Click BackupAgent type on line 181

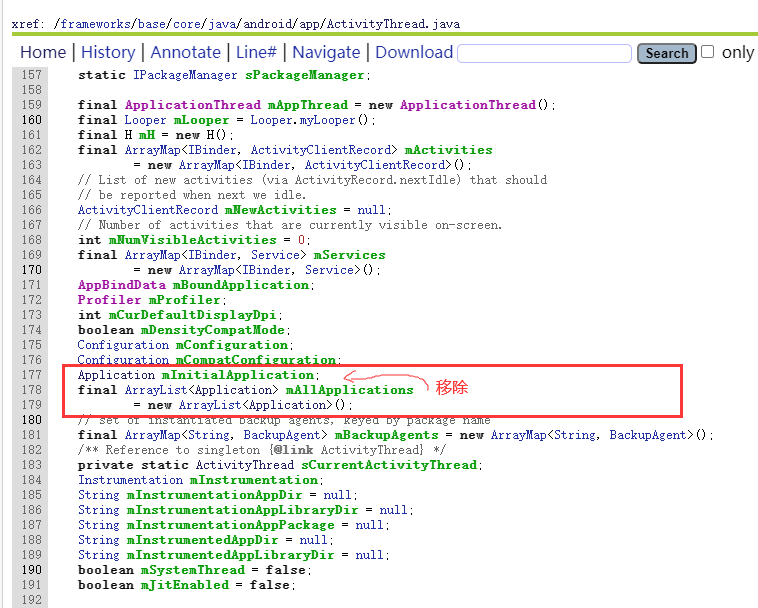pos(281,434)
